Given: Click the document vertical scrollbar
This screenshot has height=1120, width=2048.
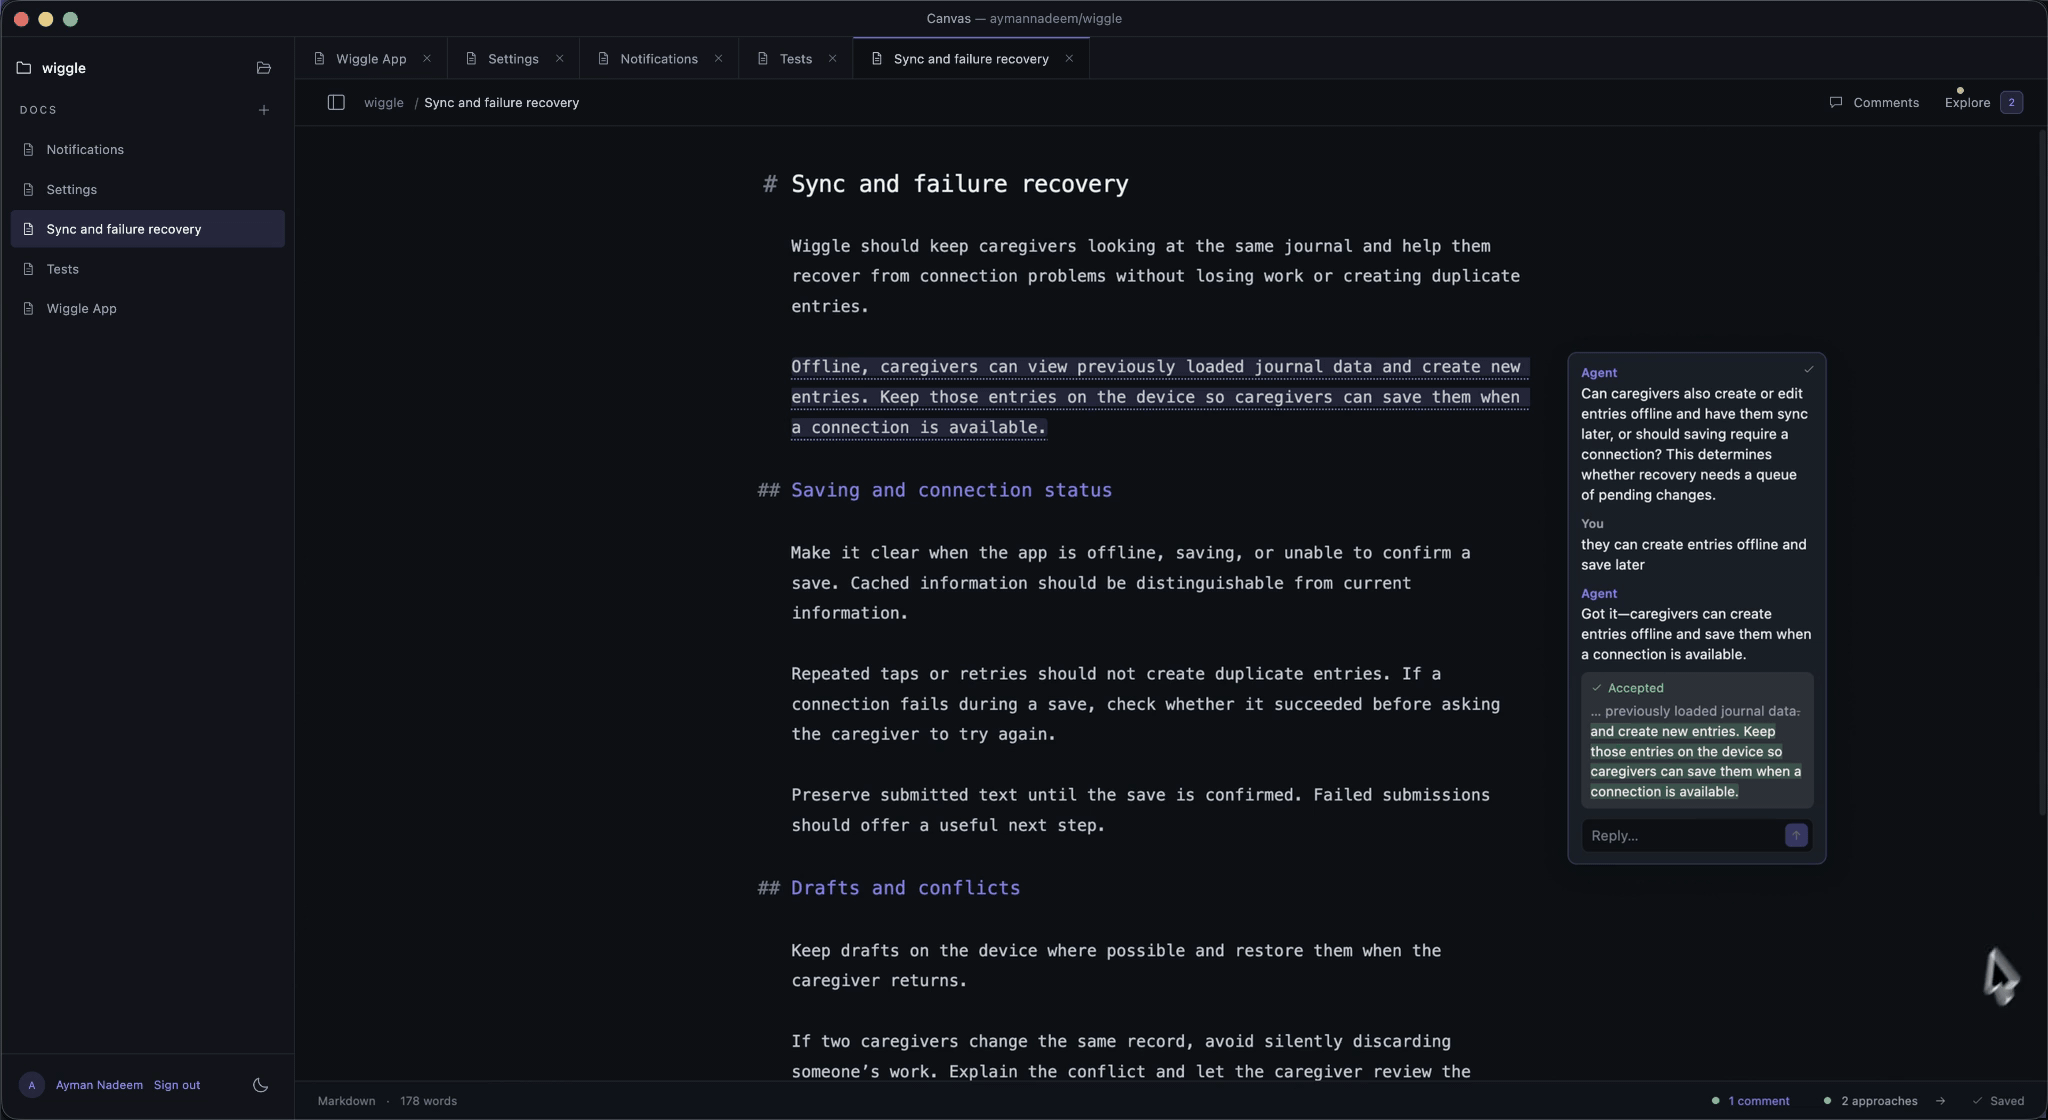Looking at the screenshot, I should (2042, 470).
